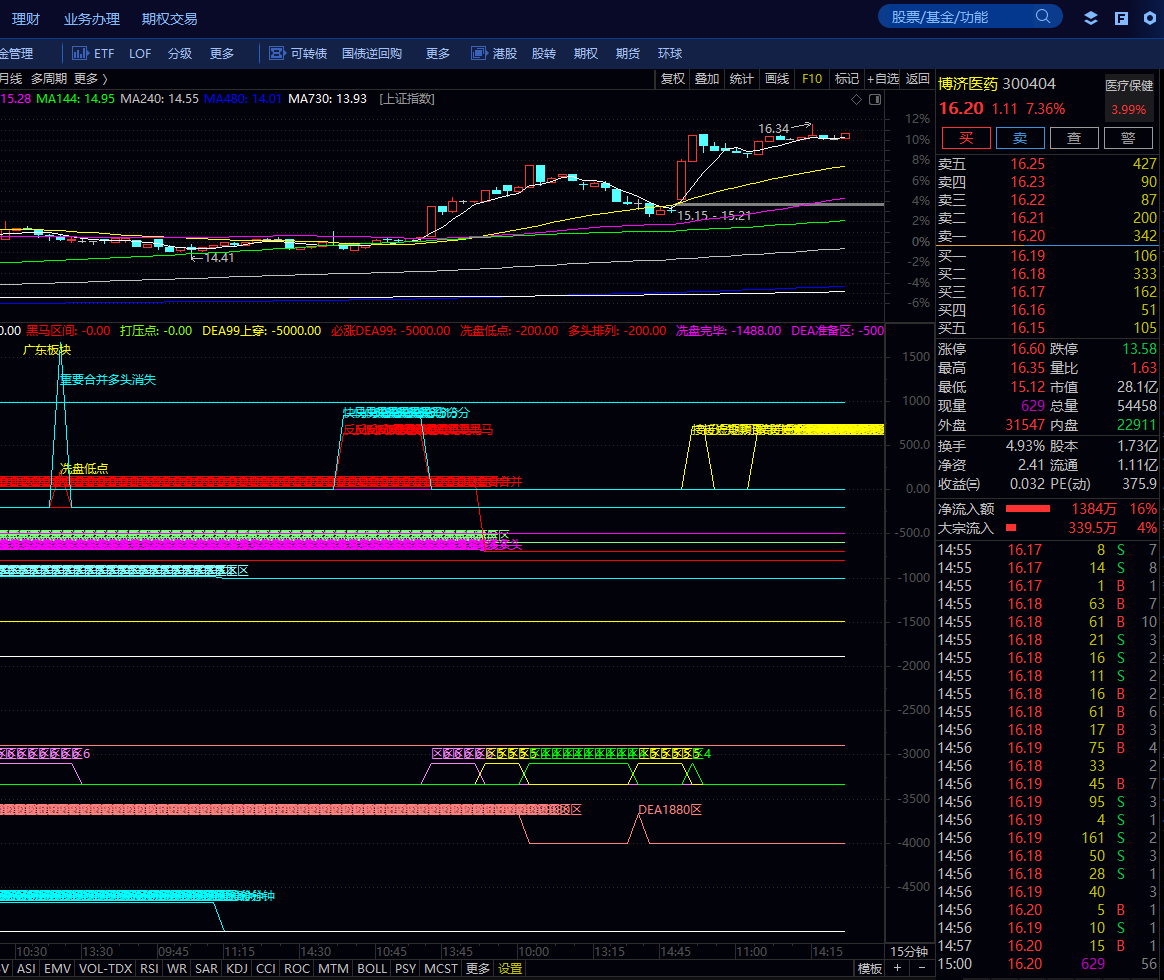Image resolution: width=1164 pixels, height=980 pixels.
Task: Select the VOL-TDX indicator tab
Action: [x=105, y=968]
